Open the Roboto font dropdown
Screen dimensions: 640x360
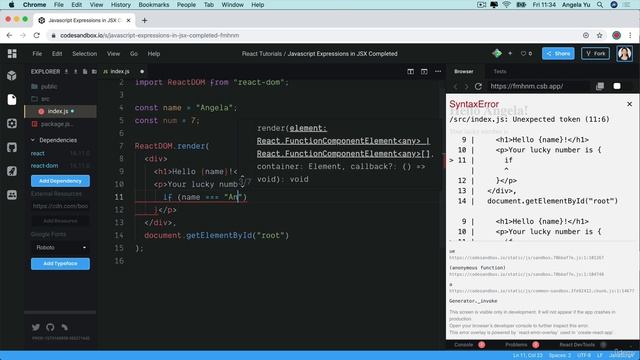60,247
